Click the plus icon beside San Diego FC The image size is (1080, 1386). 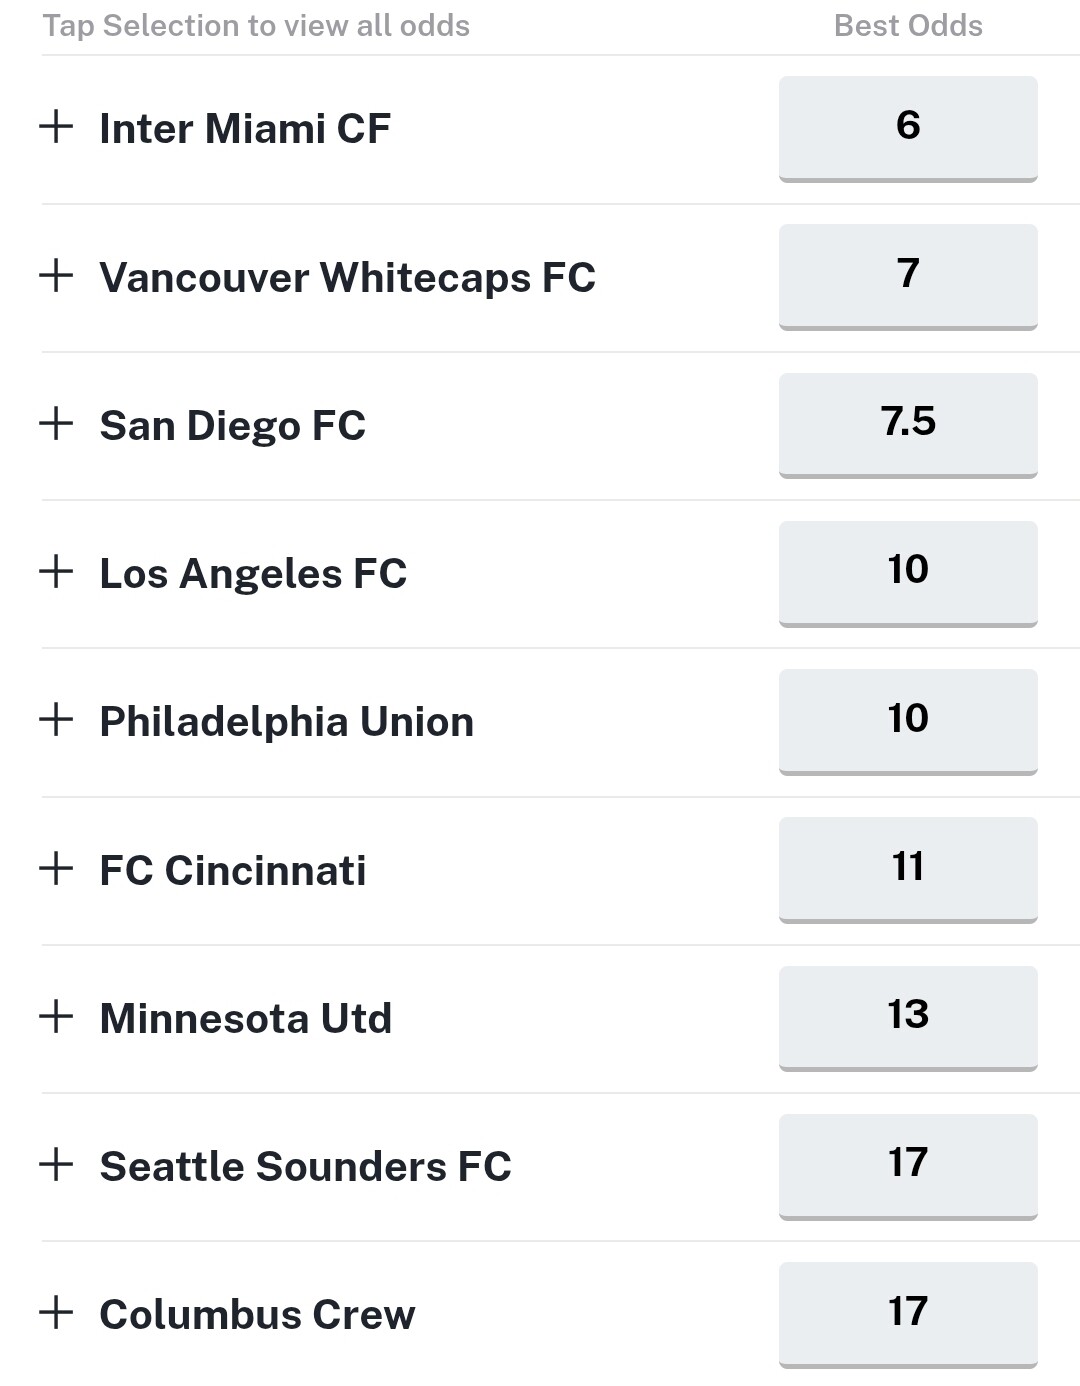tap(56, 423)
